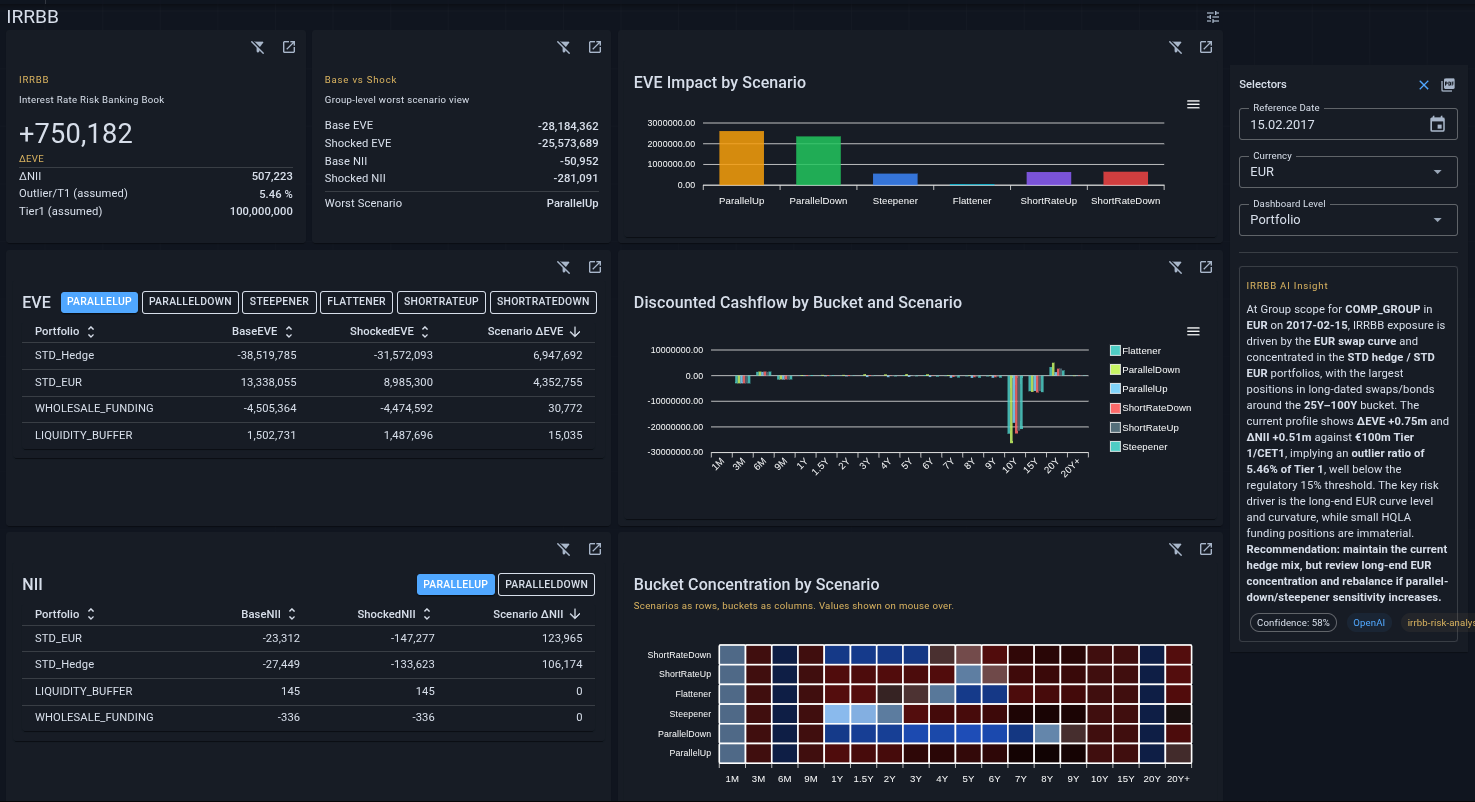This screenshot has width=1475, height=802.
Task: Clear filter on Base vs Shock card
Action: (563, 47)
